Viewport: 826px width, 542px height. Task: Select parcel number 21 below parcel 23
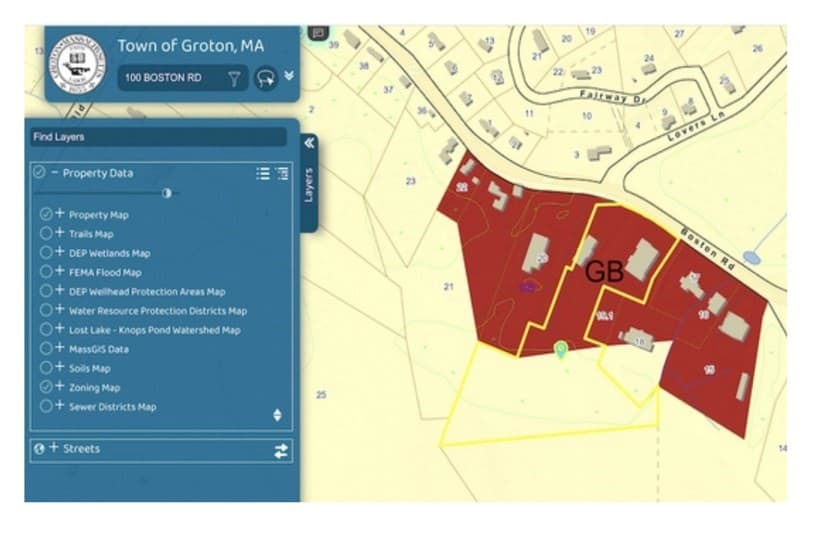[448, 287]
